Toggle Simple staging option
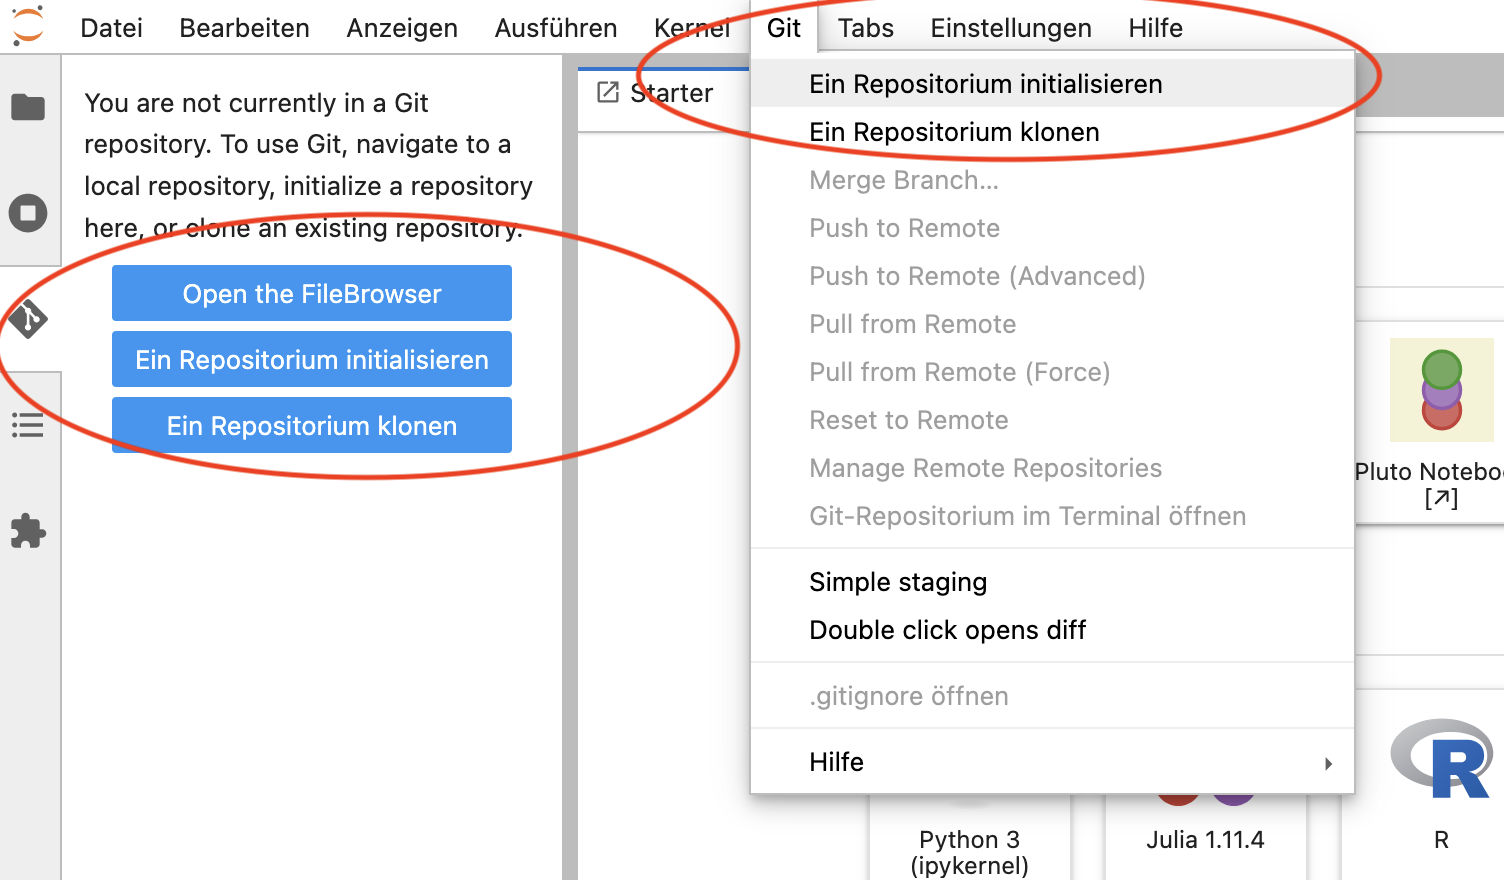Screen dimensions: 1504x880 tap(897, 582)
